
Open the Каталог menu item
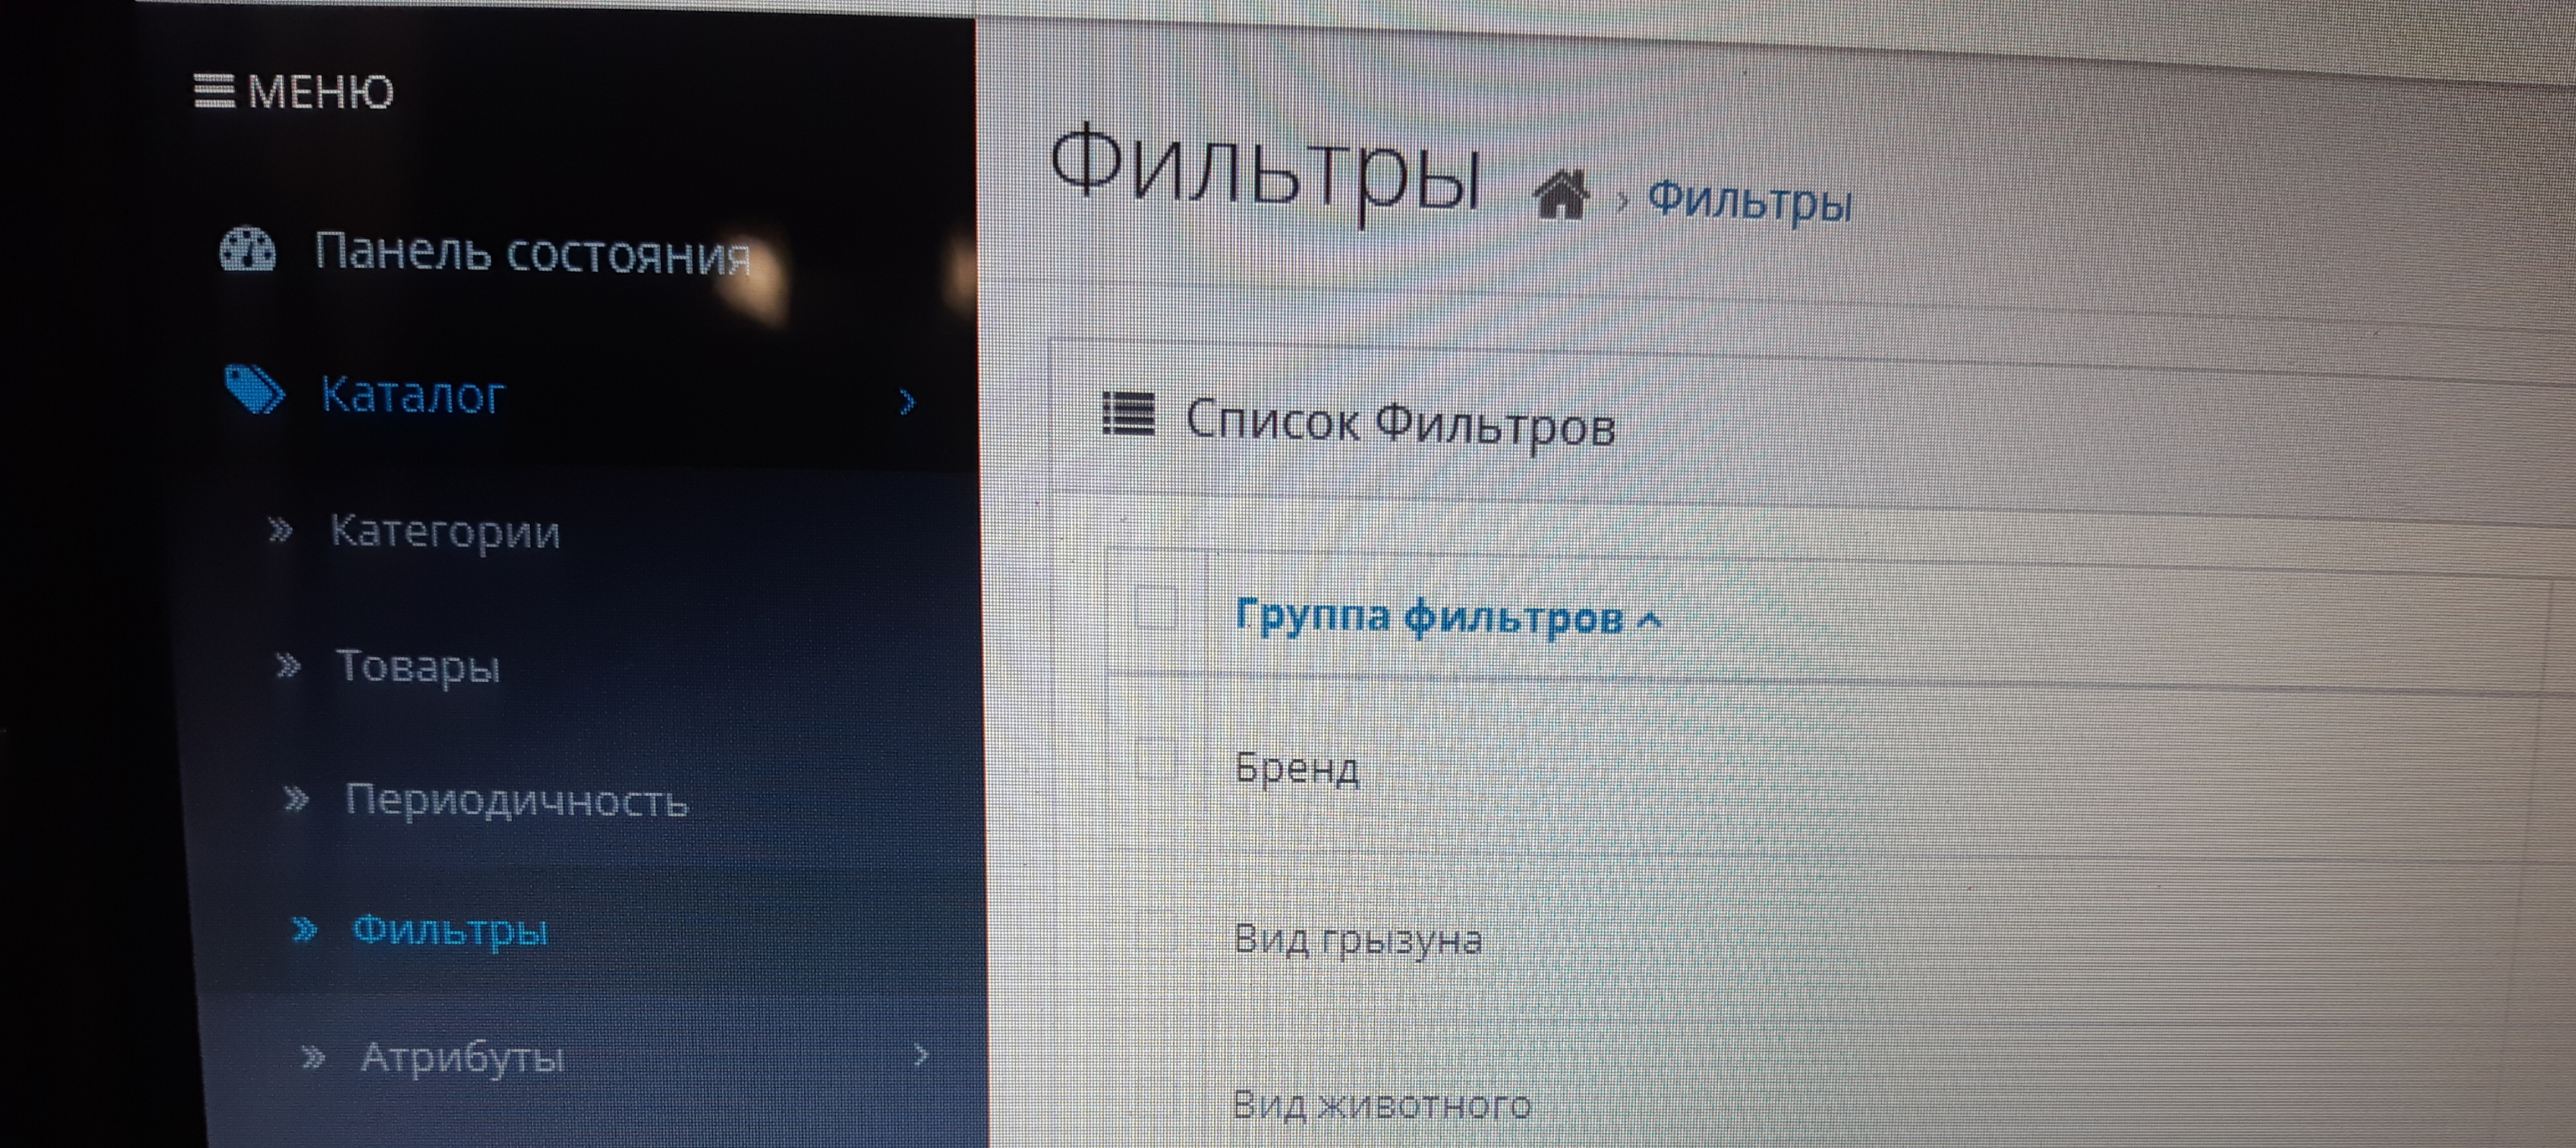coord(412,395)
